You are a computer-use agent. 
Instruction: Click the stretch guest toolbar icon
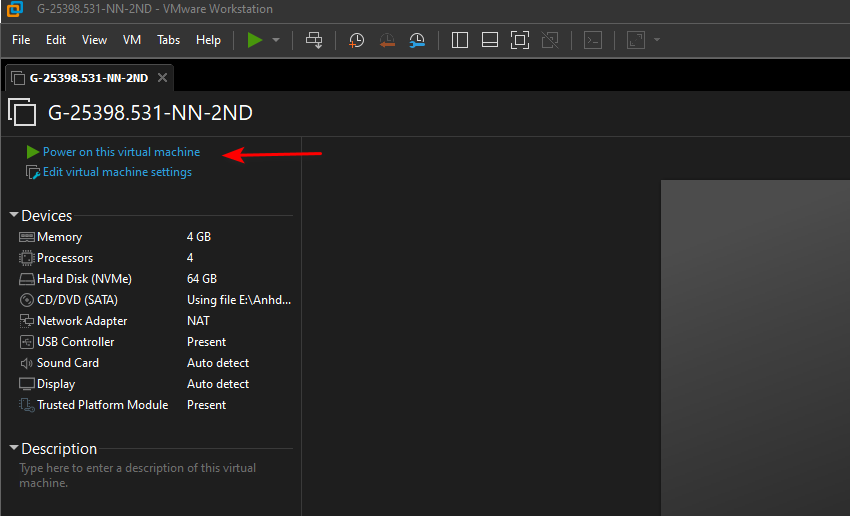click(x=636, y=40)
